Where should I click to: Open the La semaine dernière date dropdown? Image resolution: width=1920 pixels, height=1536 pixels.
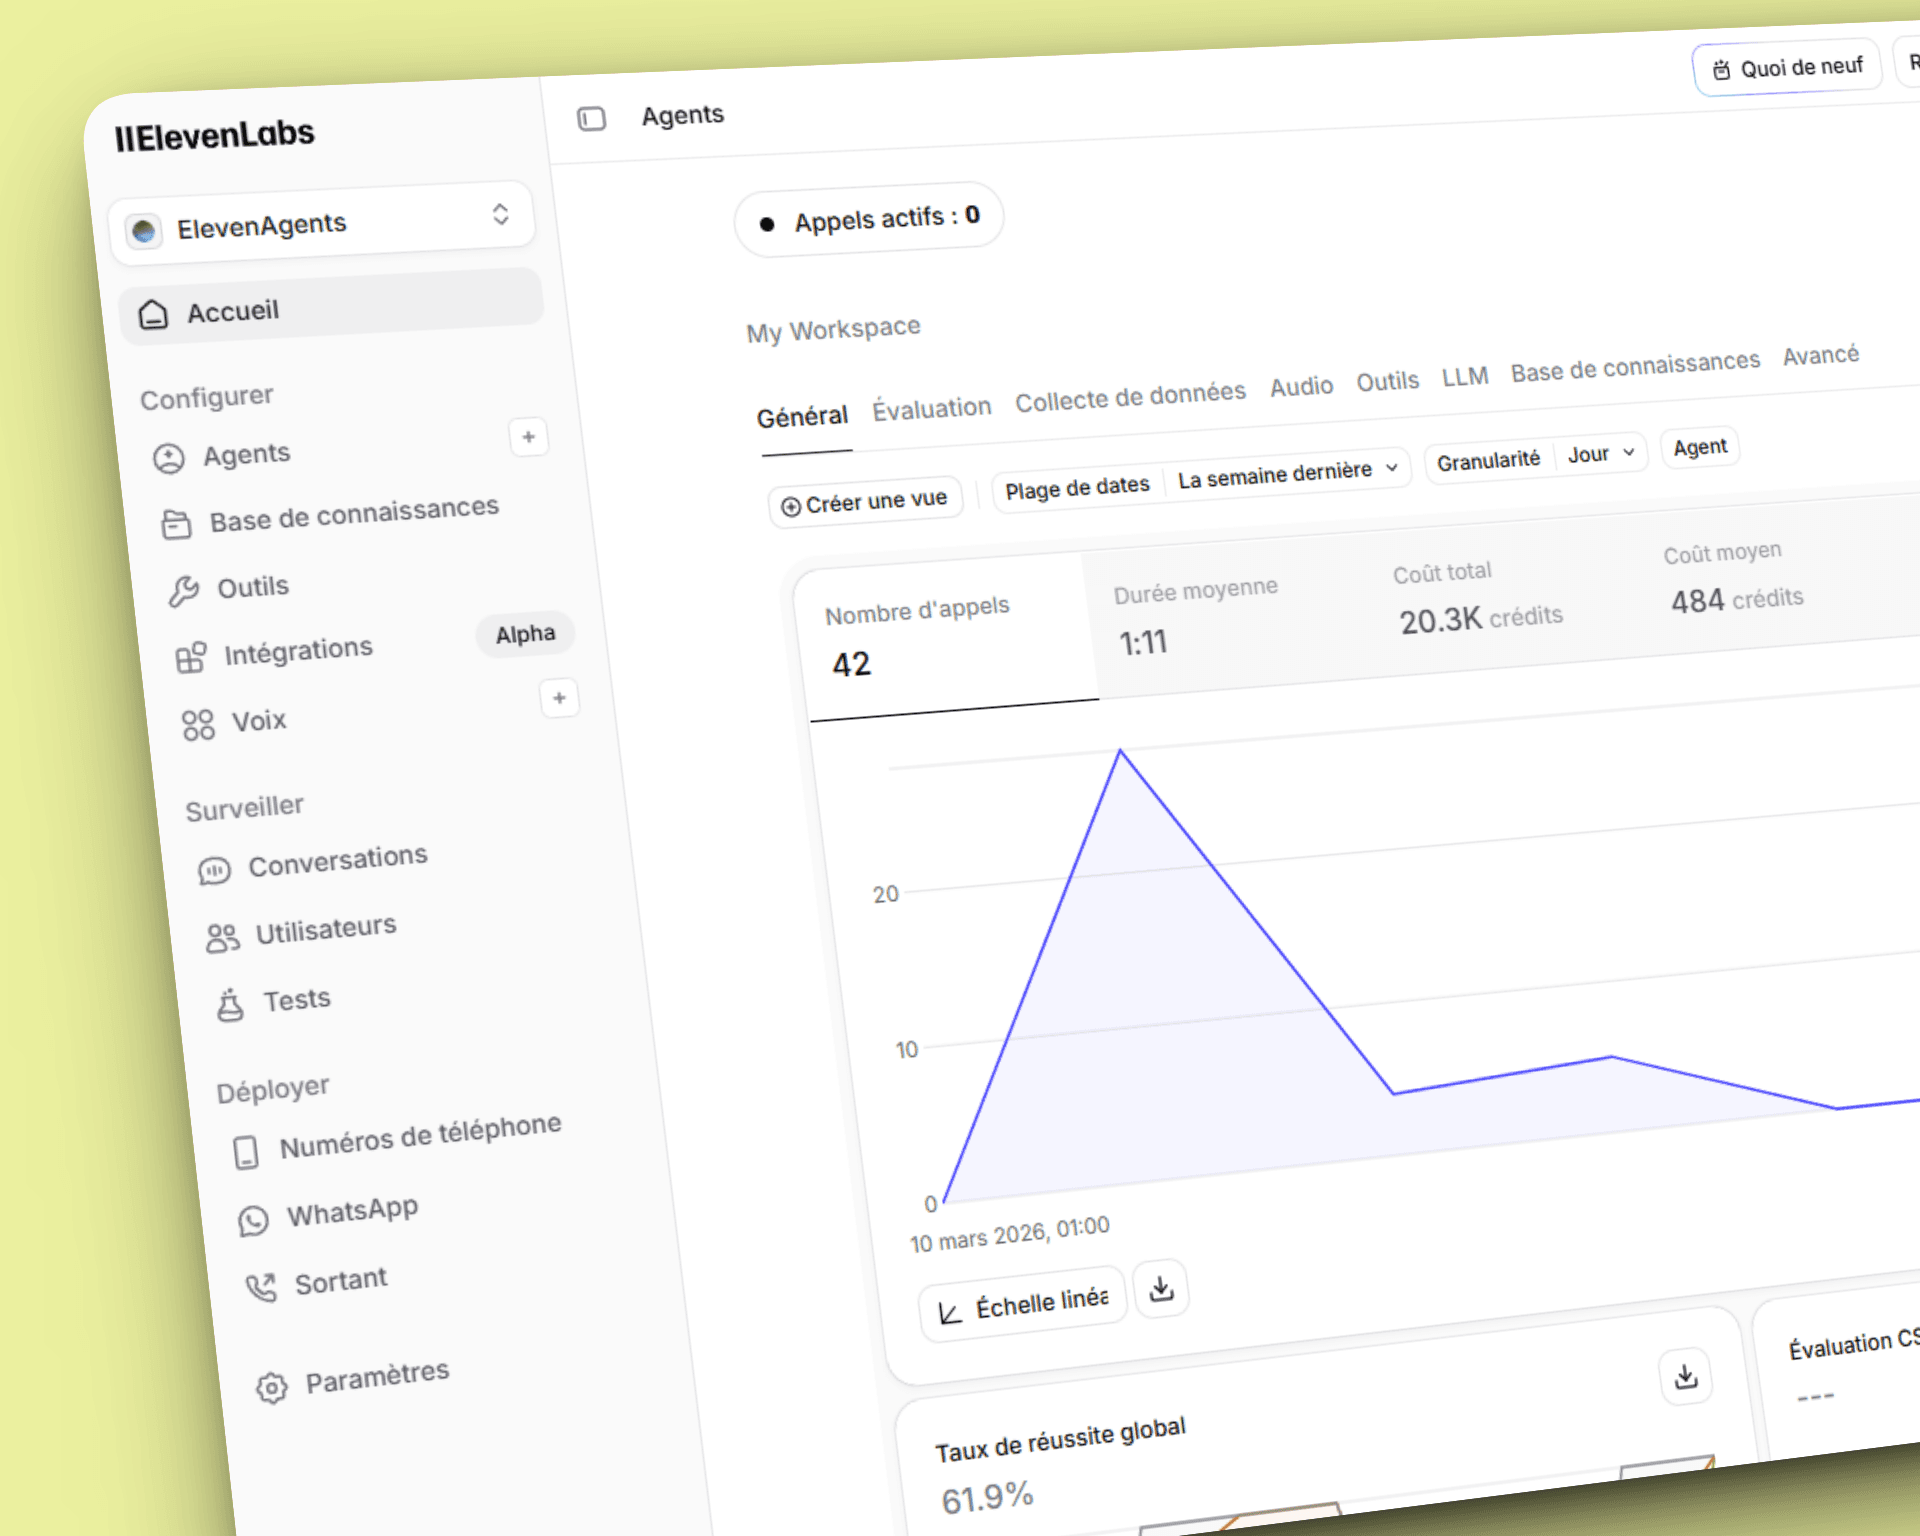click(x=1287, y=472)
